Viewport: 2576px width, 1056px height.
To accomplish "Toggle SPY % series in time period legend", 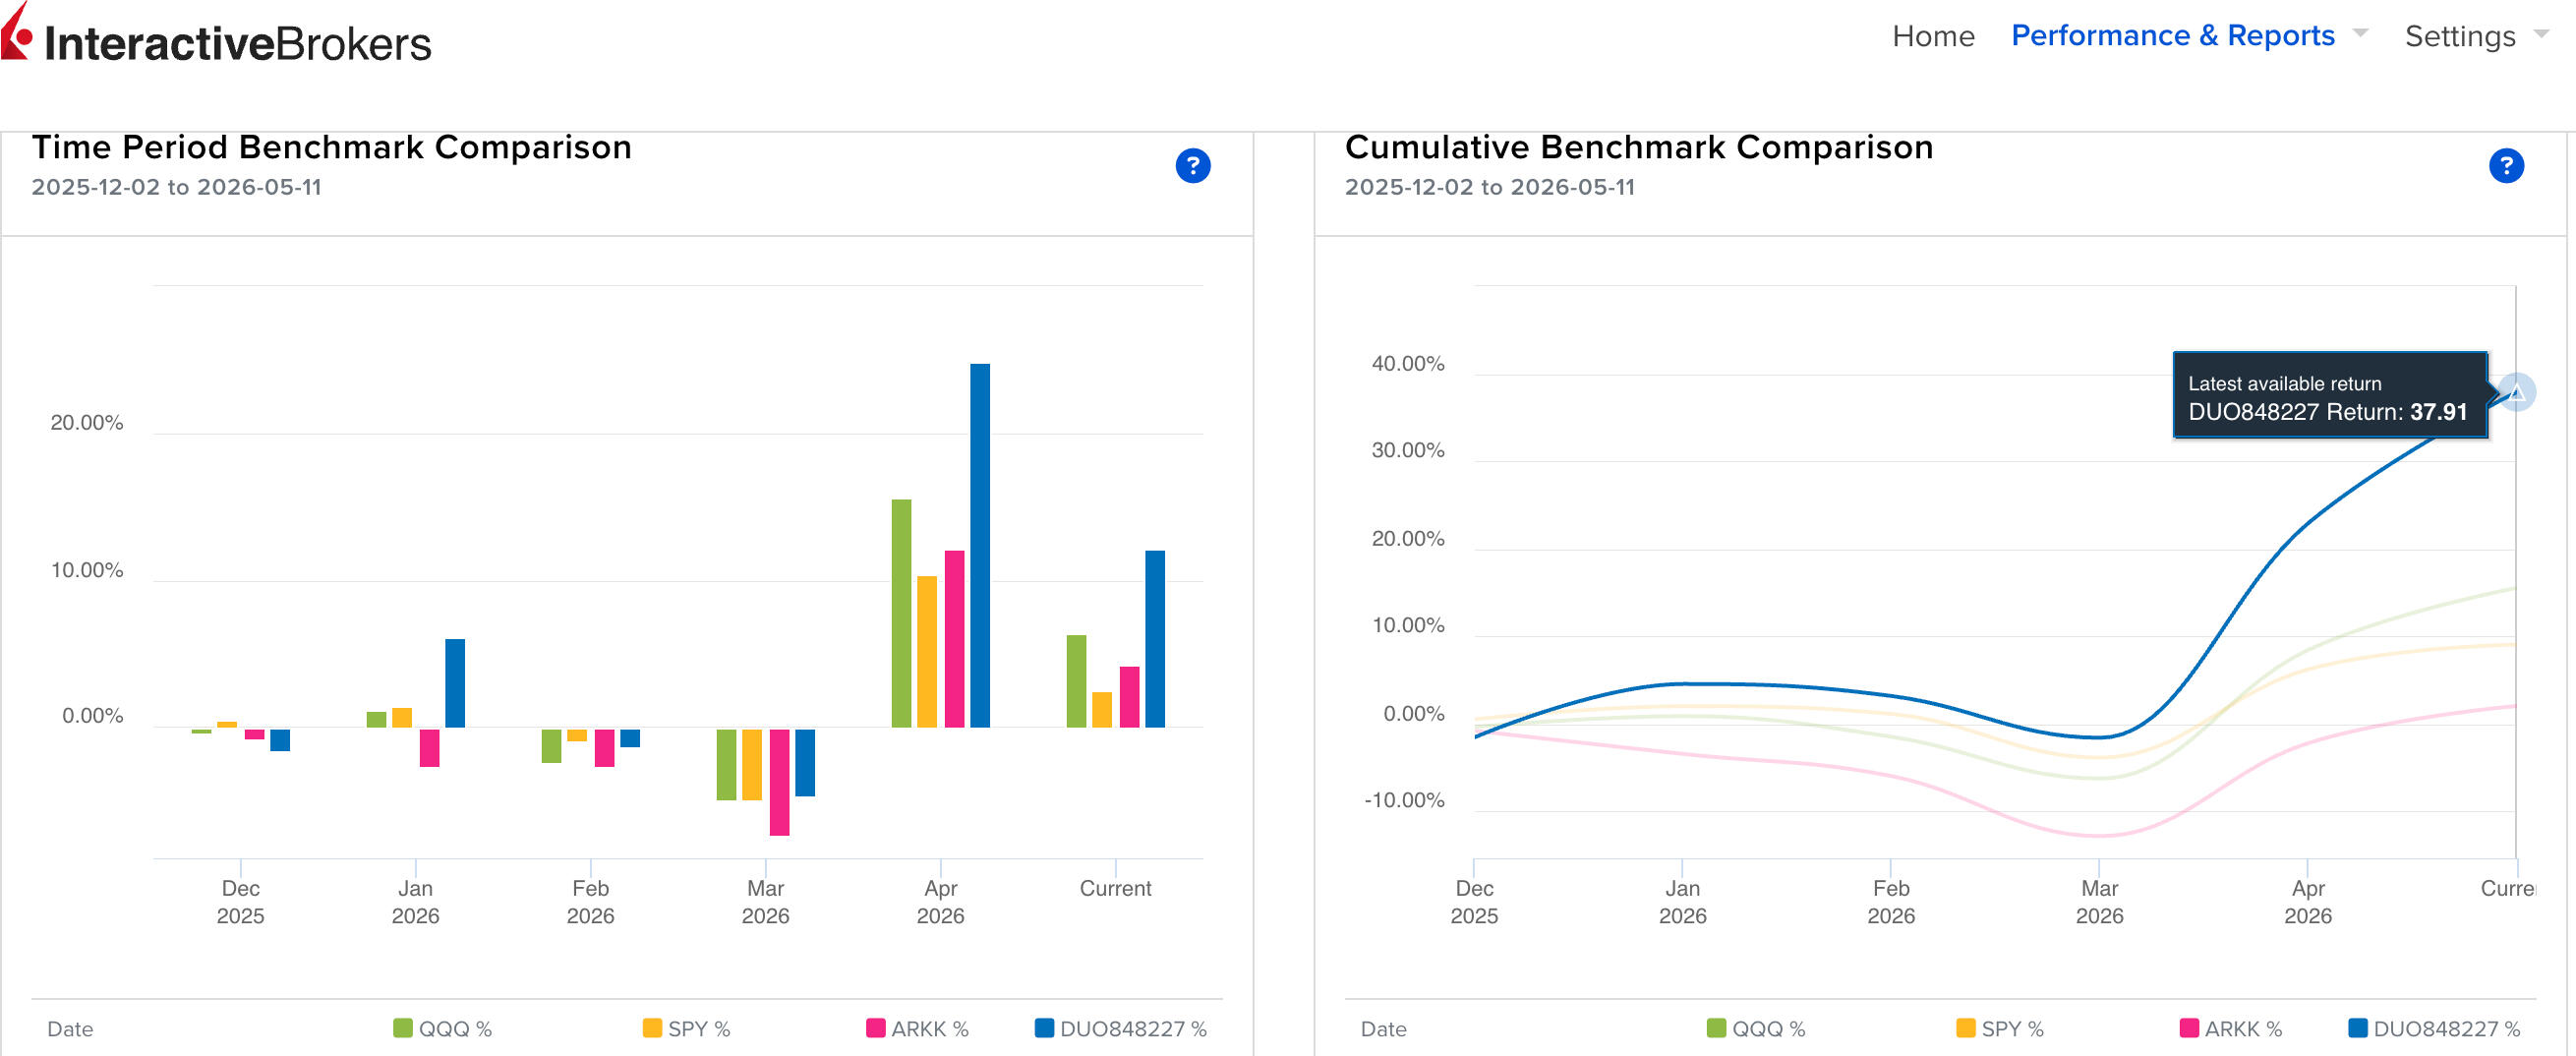I will coord(686,1028).
